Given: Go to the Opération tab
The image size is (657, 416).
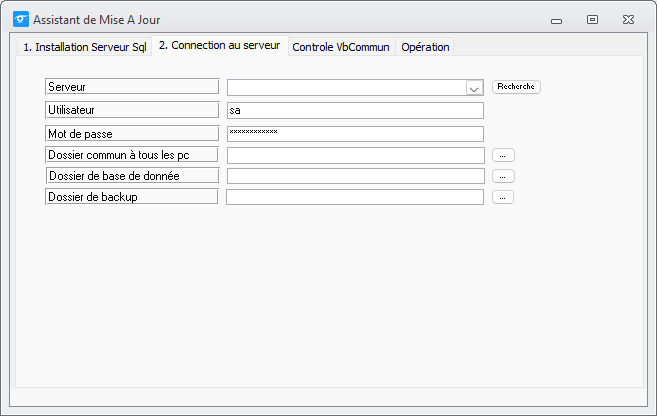Looking at the screenshot, I should pos(425,47).
